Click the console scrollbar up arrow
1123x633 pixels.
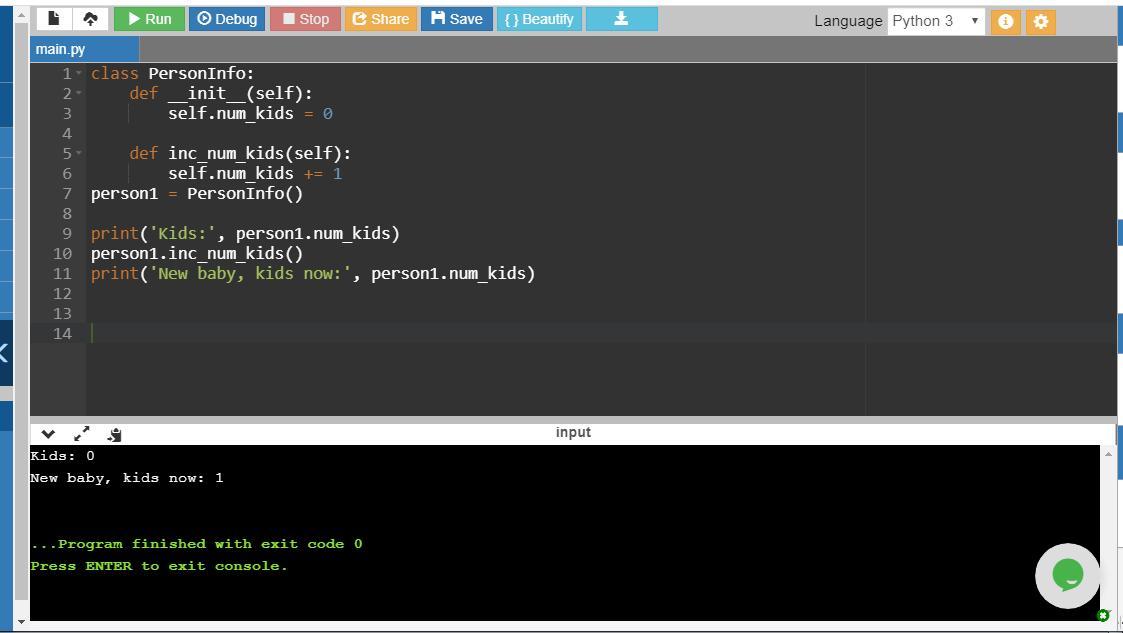(1108, 454)
